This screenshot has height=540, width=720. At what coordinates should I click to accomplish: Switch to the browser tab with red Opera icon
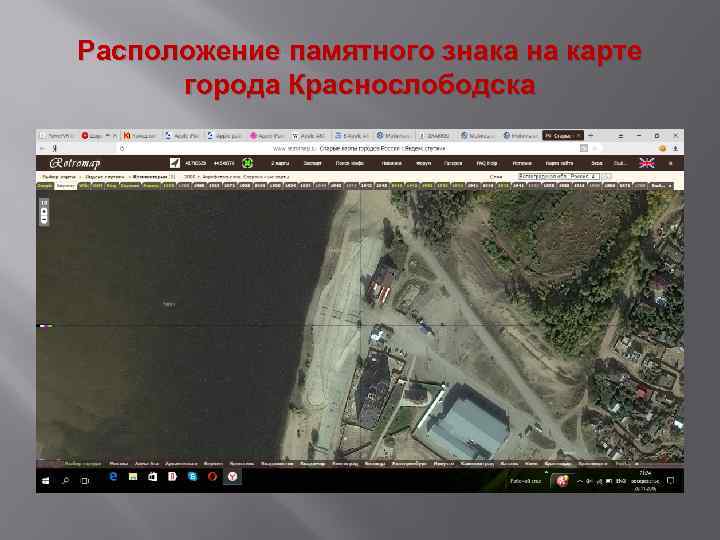(x=97, y=136)
